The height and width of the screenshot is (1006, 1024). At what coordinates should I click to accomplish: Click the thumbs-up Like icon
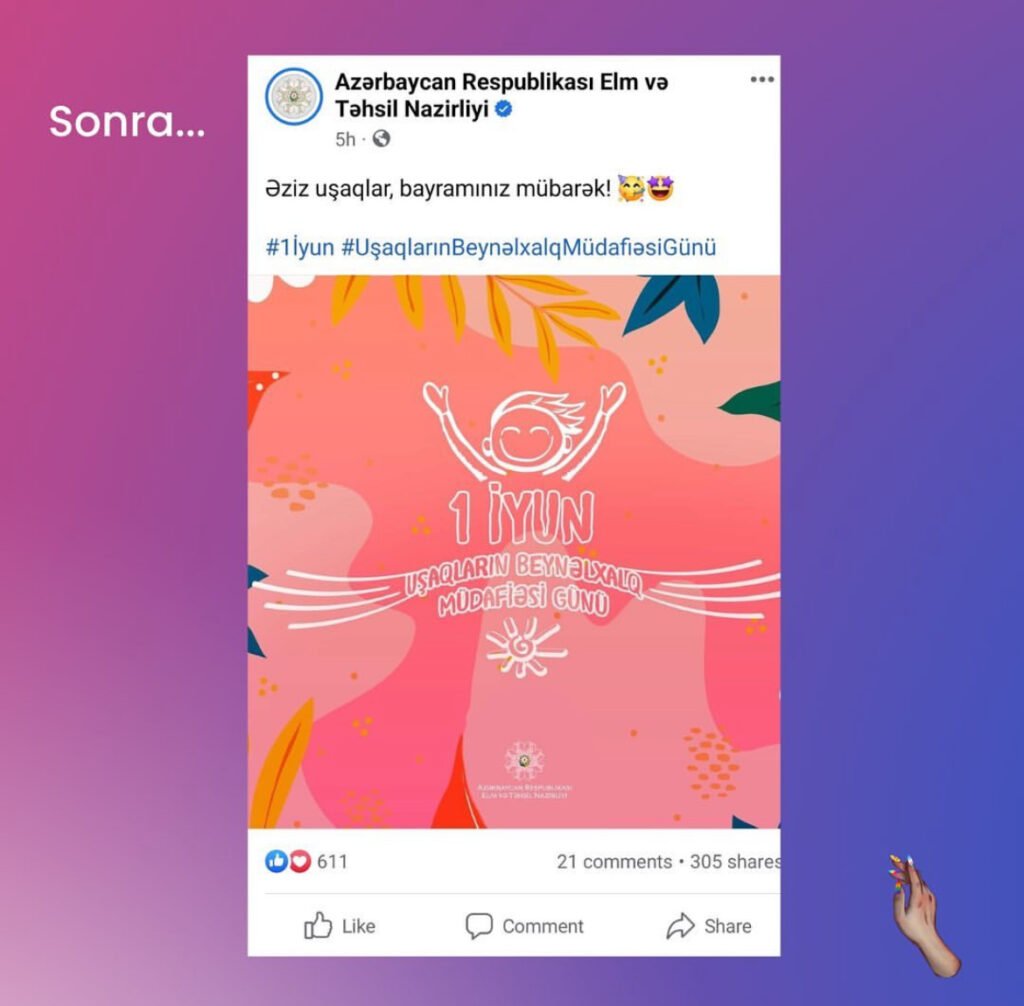[318, 925]
